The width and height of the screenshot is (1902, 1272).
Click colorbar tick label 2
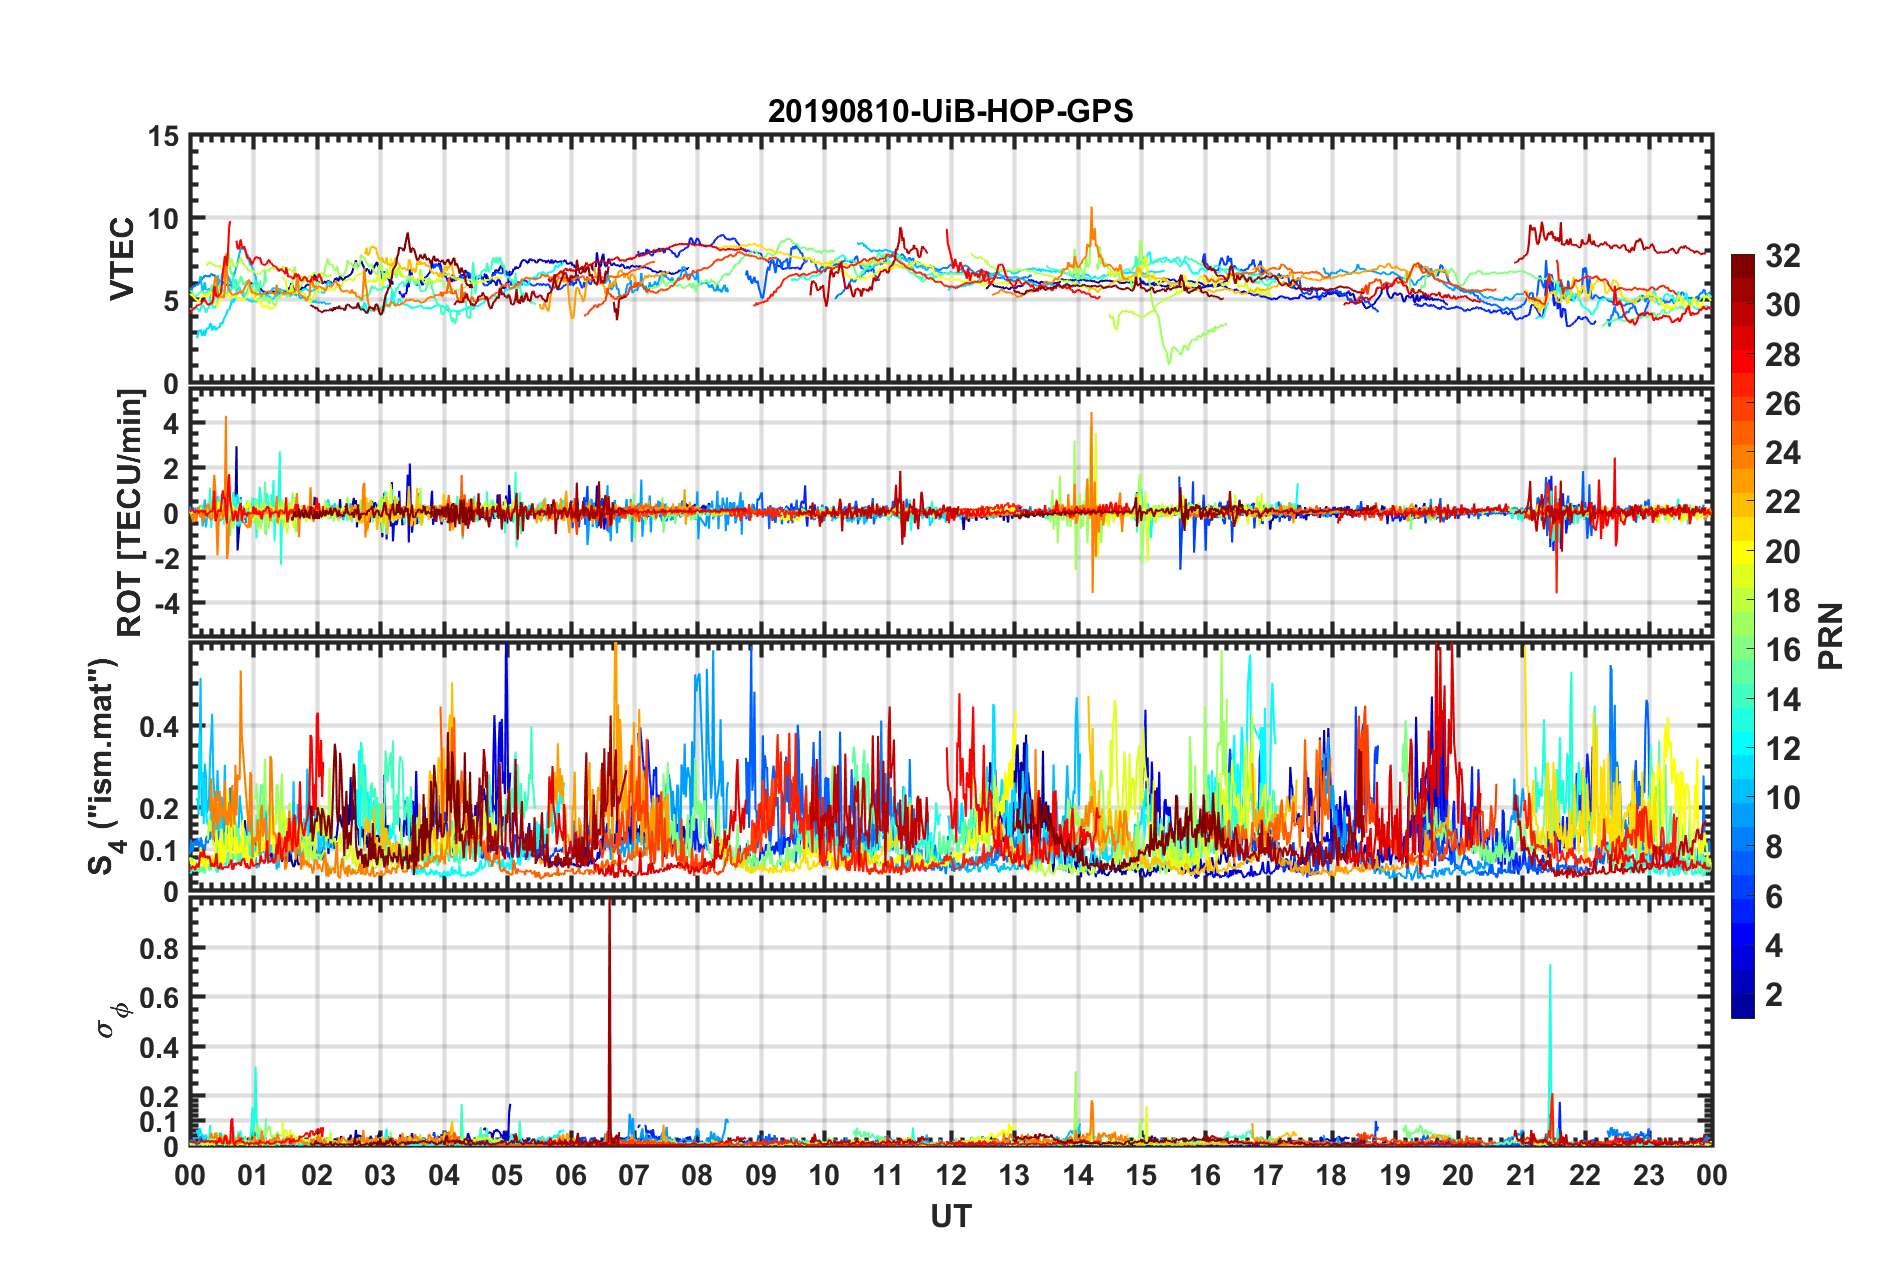tap(1774, 995)
